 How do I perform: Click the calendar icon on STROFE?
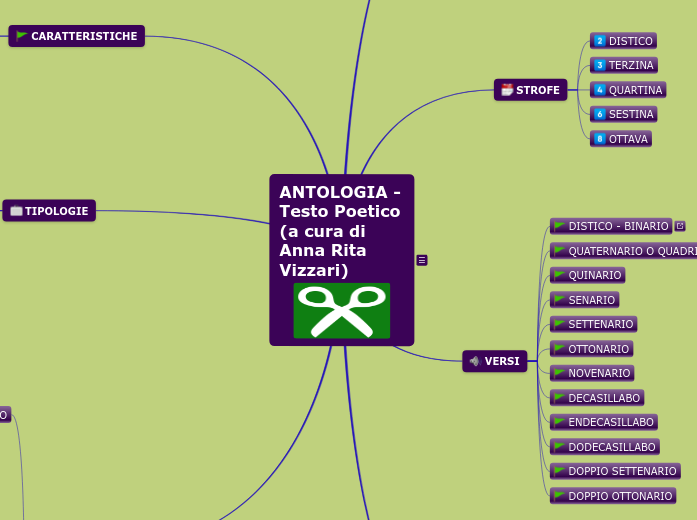click(507, 90)
